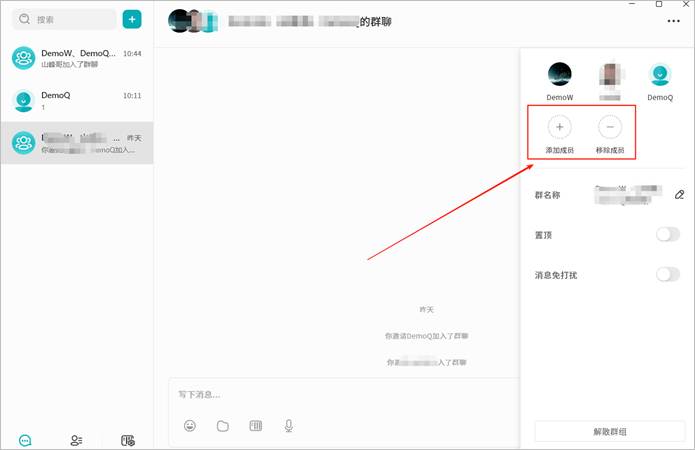Viewport: 695px width, 450px height.
Task: Select the DemoW, DemoQ group chat from 10:44
Action: [77, 58]
